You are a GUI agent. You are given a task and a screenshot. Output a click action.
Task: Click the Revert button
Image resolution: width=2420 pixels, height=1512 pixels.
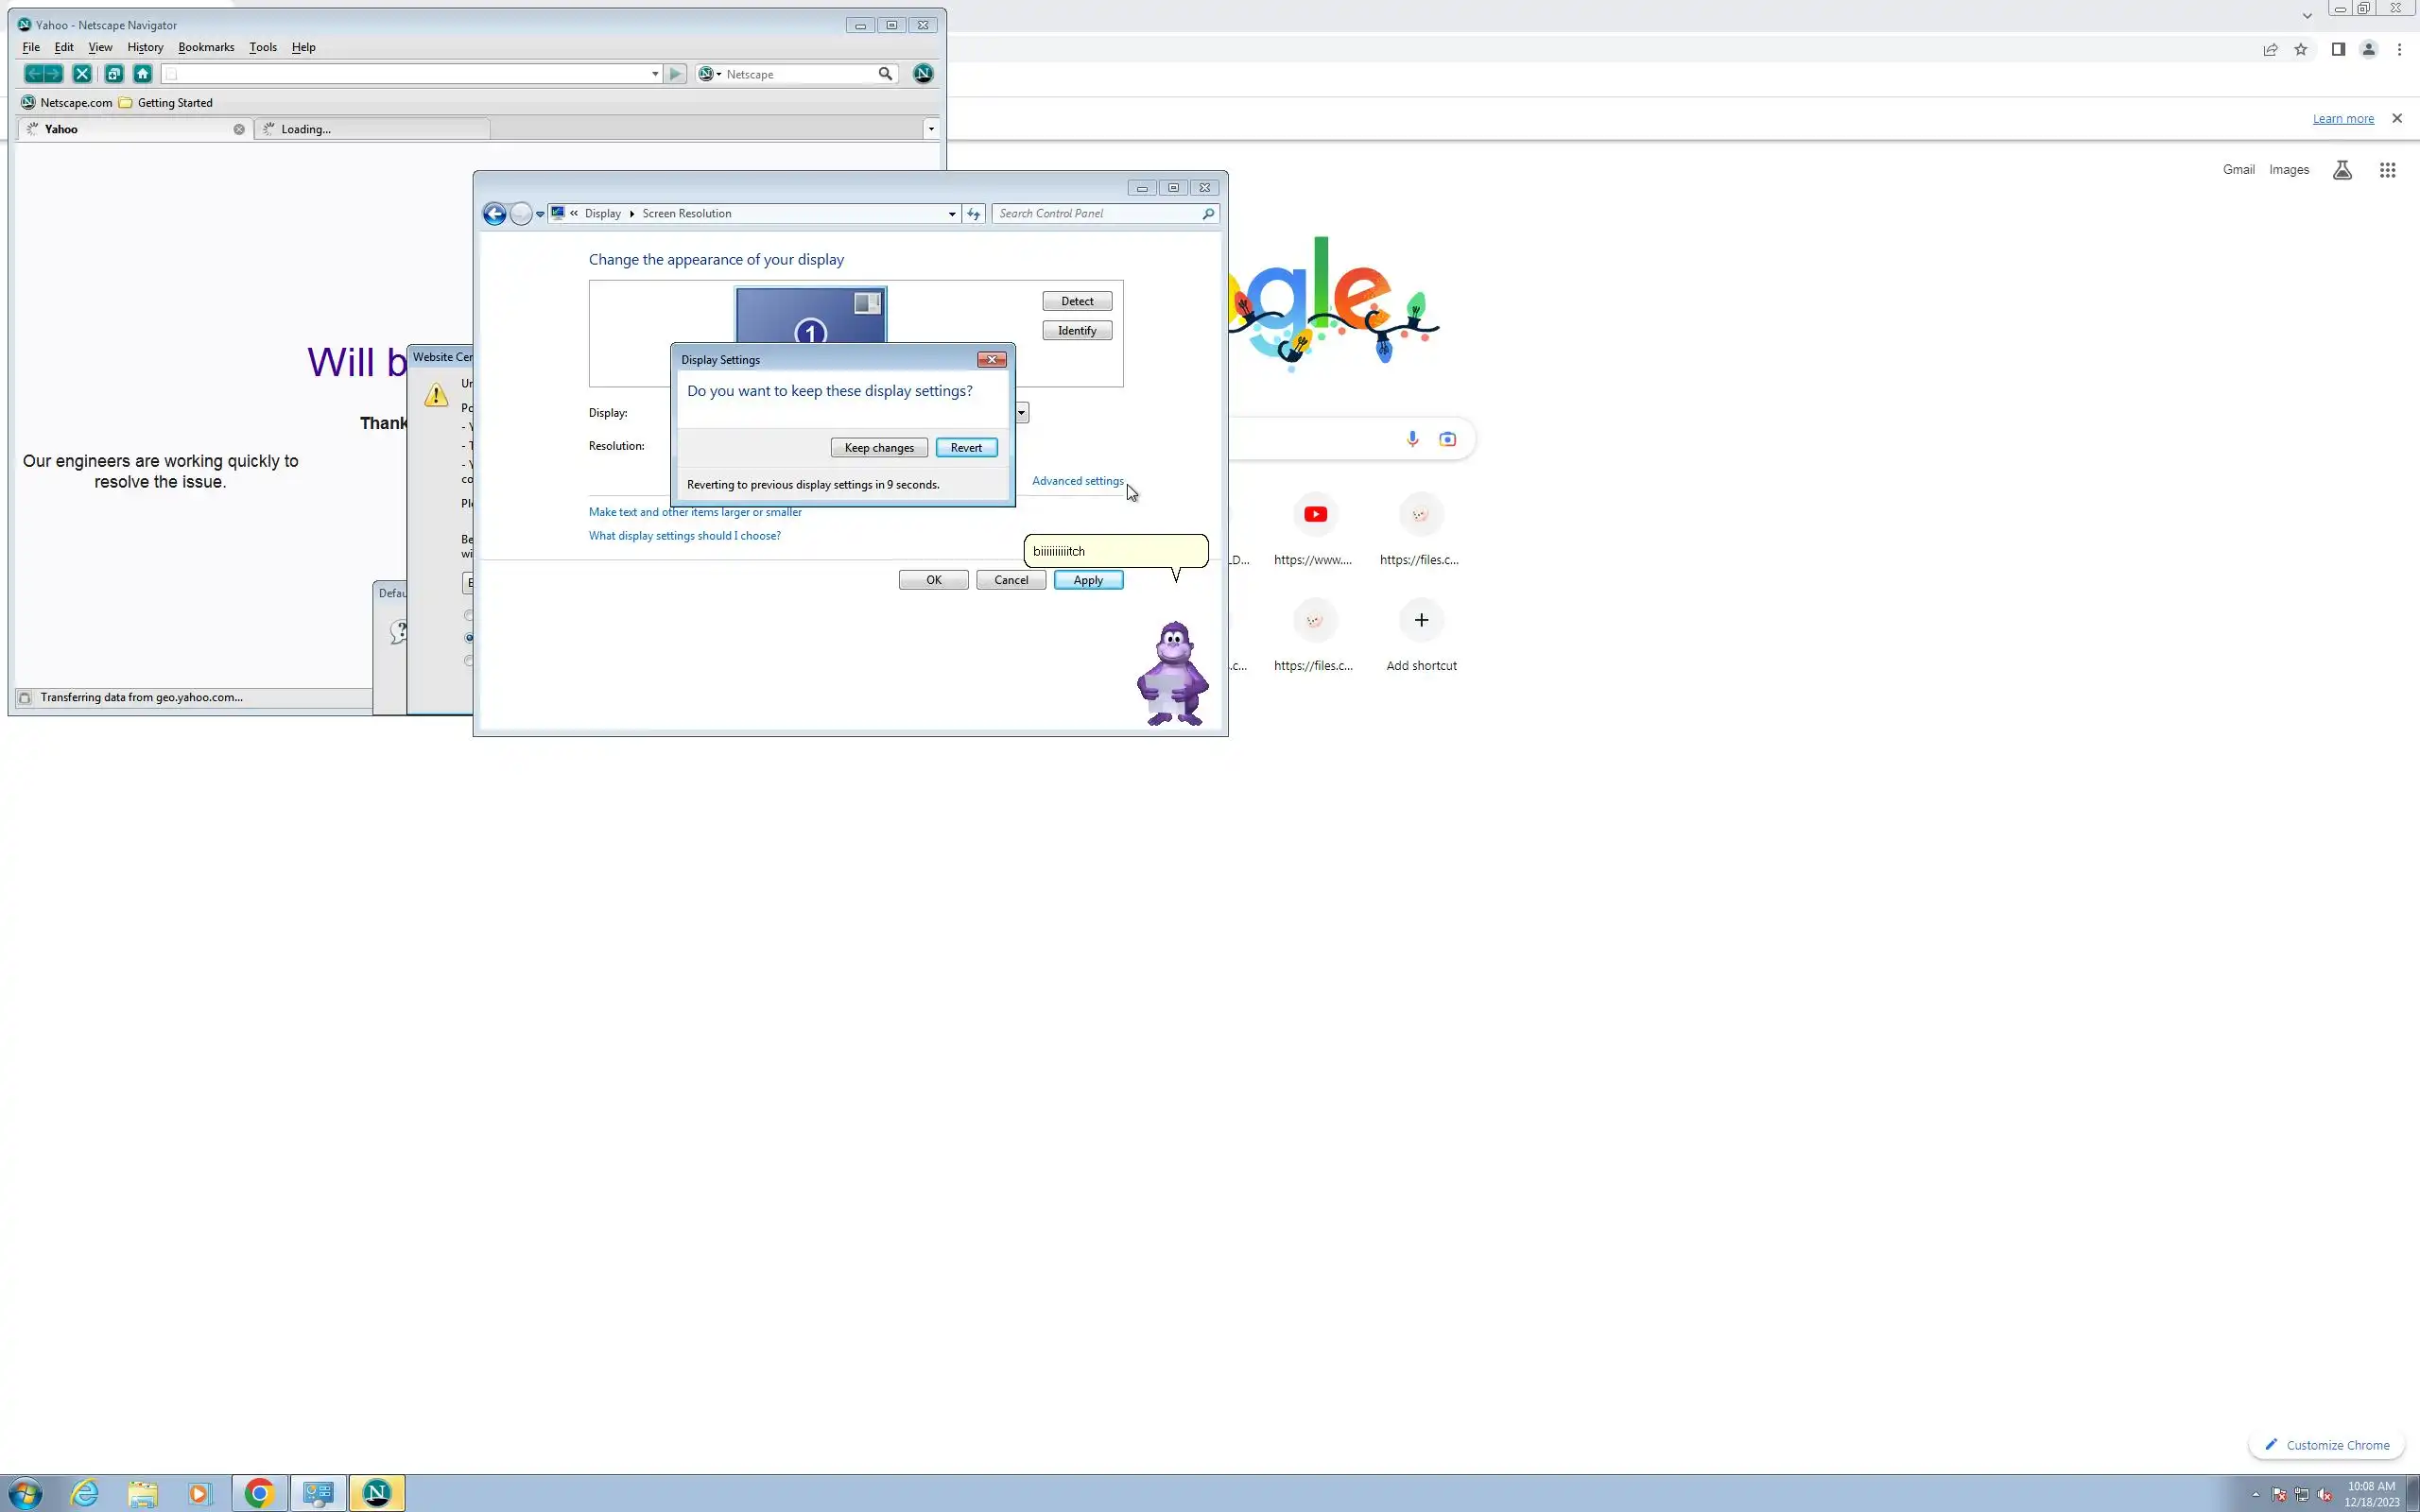tap(966, 448)
